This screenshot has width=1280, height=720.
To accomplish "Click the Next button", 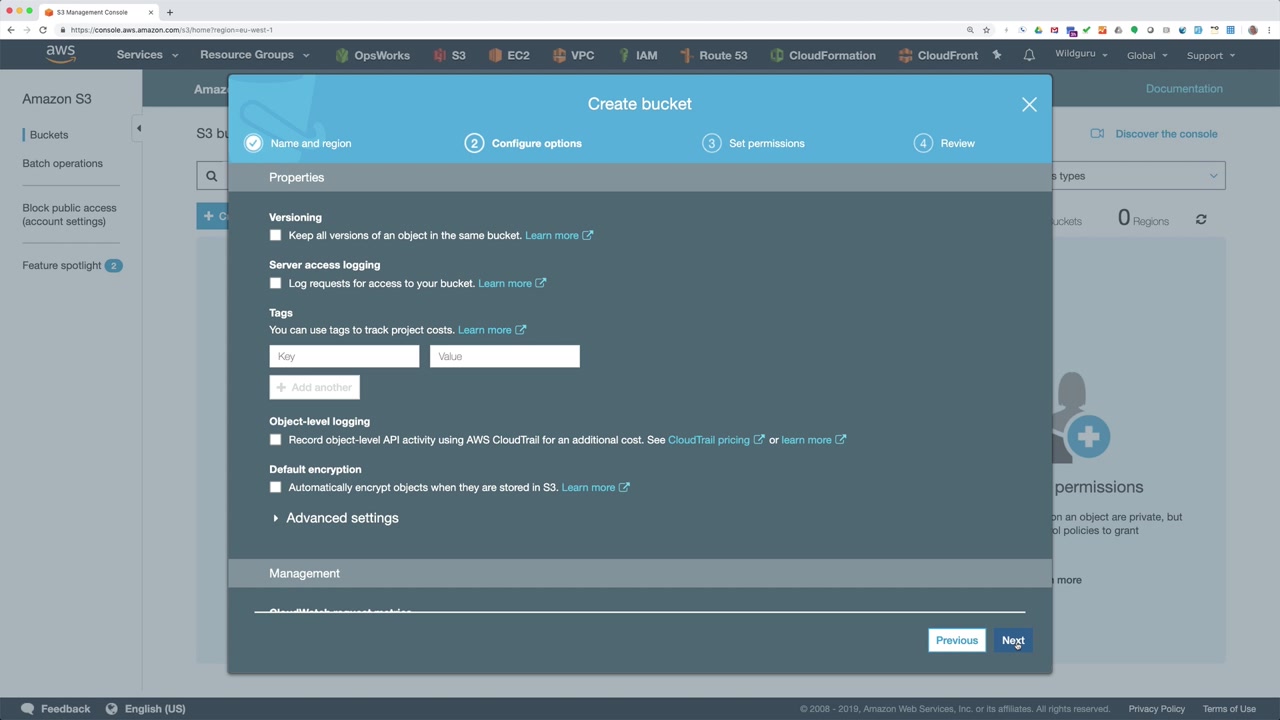I will coord(1013,640).
